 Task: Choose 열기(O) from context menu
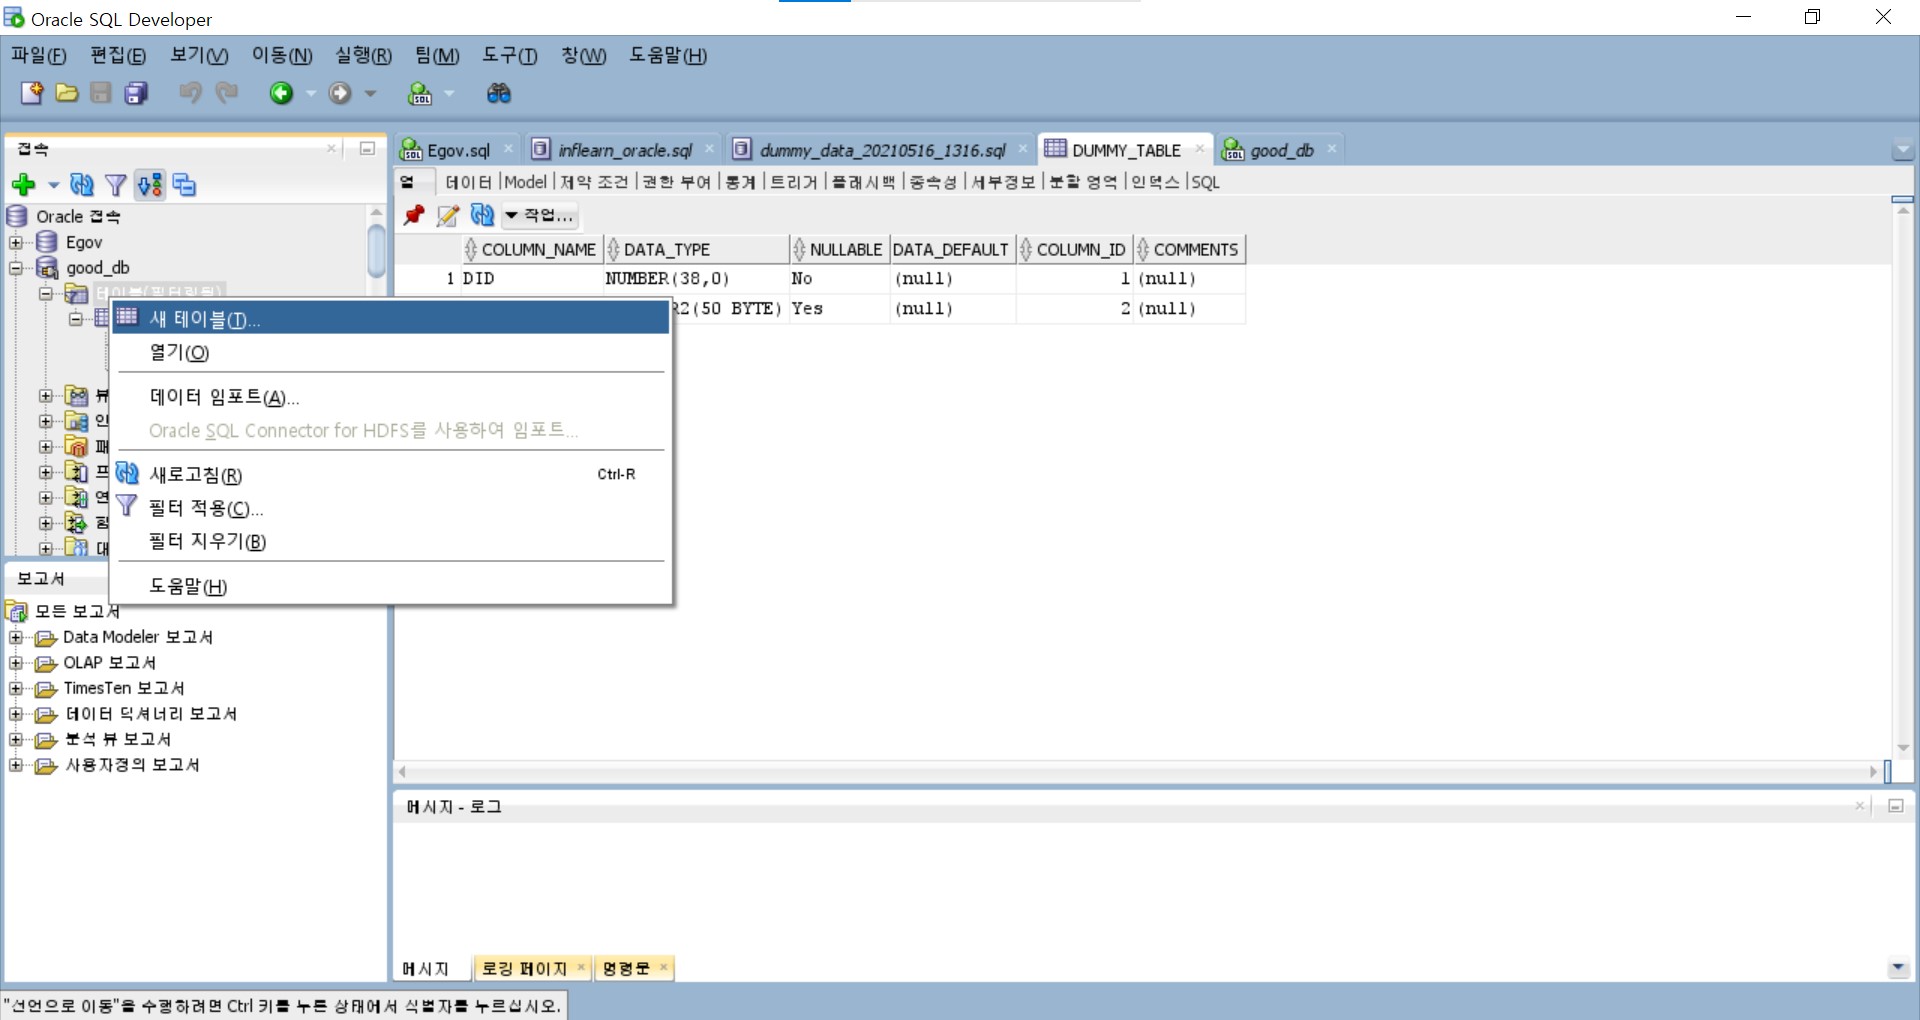coord(390,352)
